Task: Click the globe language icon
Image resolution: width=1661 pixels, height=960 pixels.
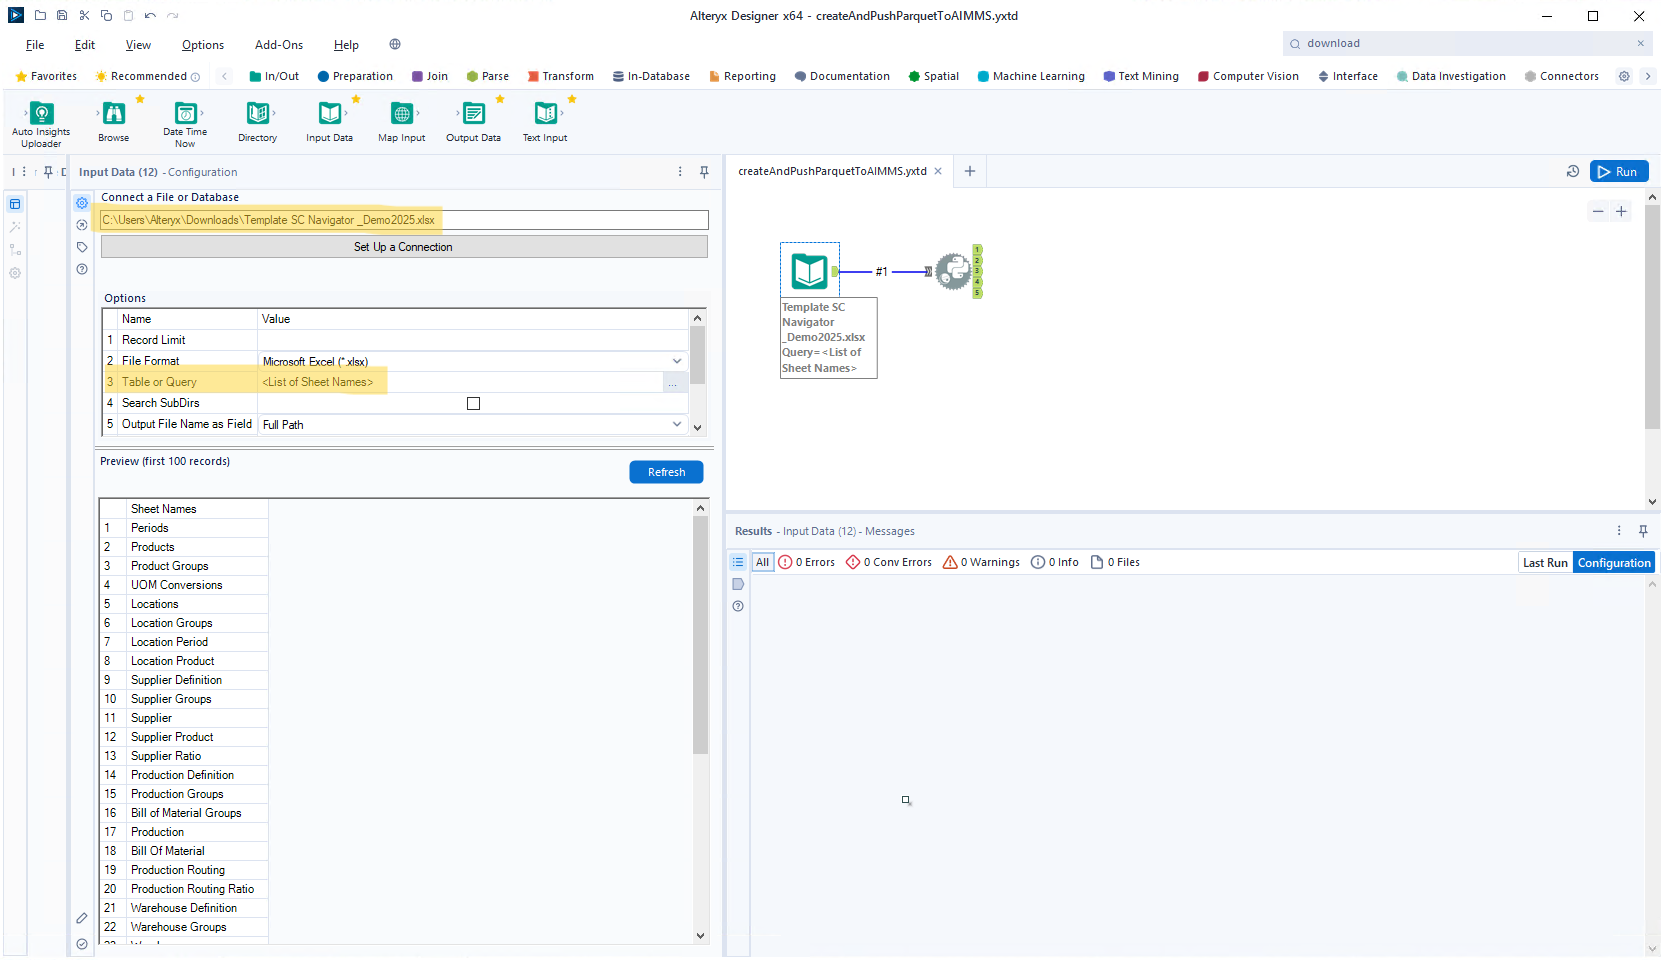Action: (x=395, y=44)
